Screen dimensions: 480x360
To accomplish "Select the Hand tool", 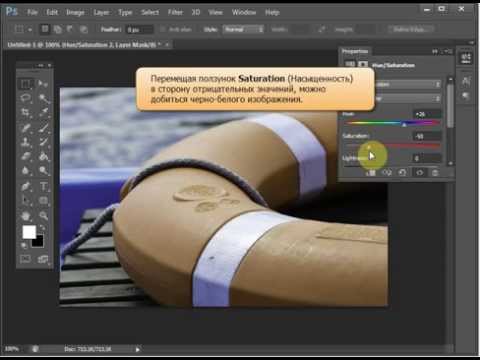I will (x=26, y=216).
